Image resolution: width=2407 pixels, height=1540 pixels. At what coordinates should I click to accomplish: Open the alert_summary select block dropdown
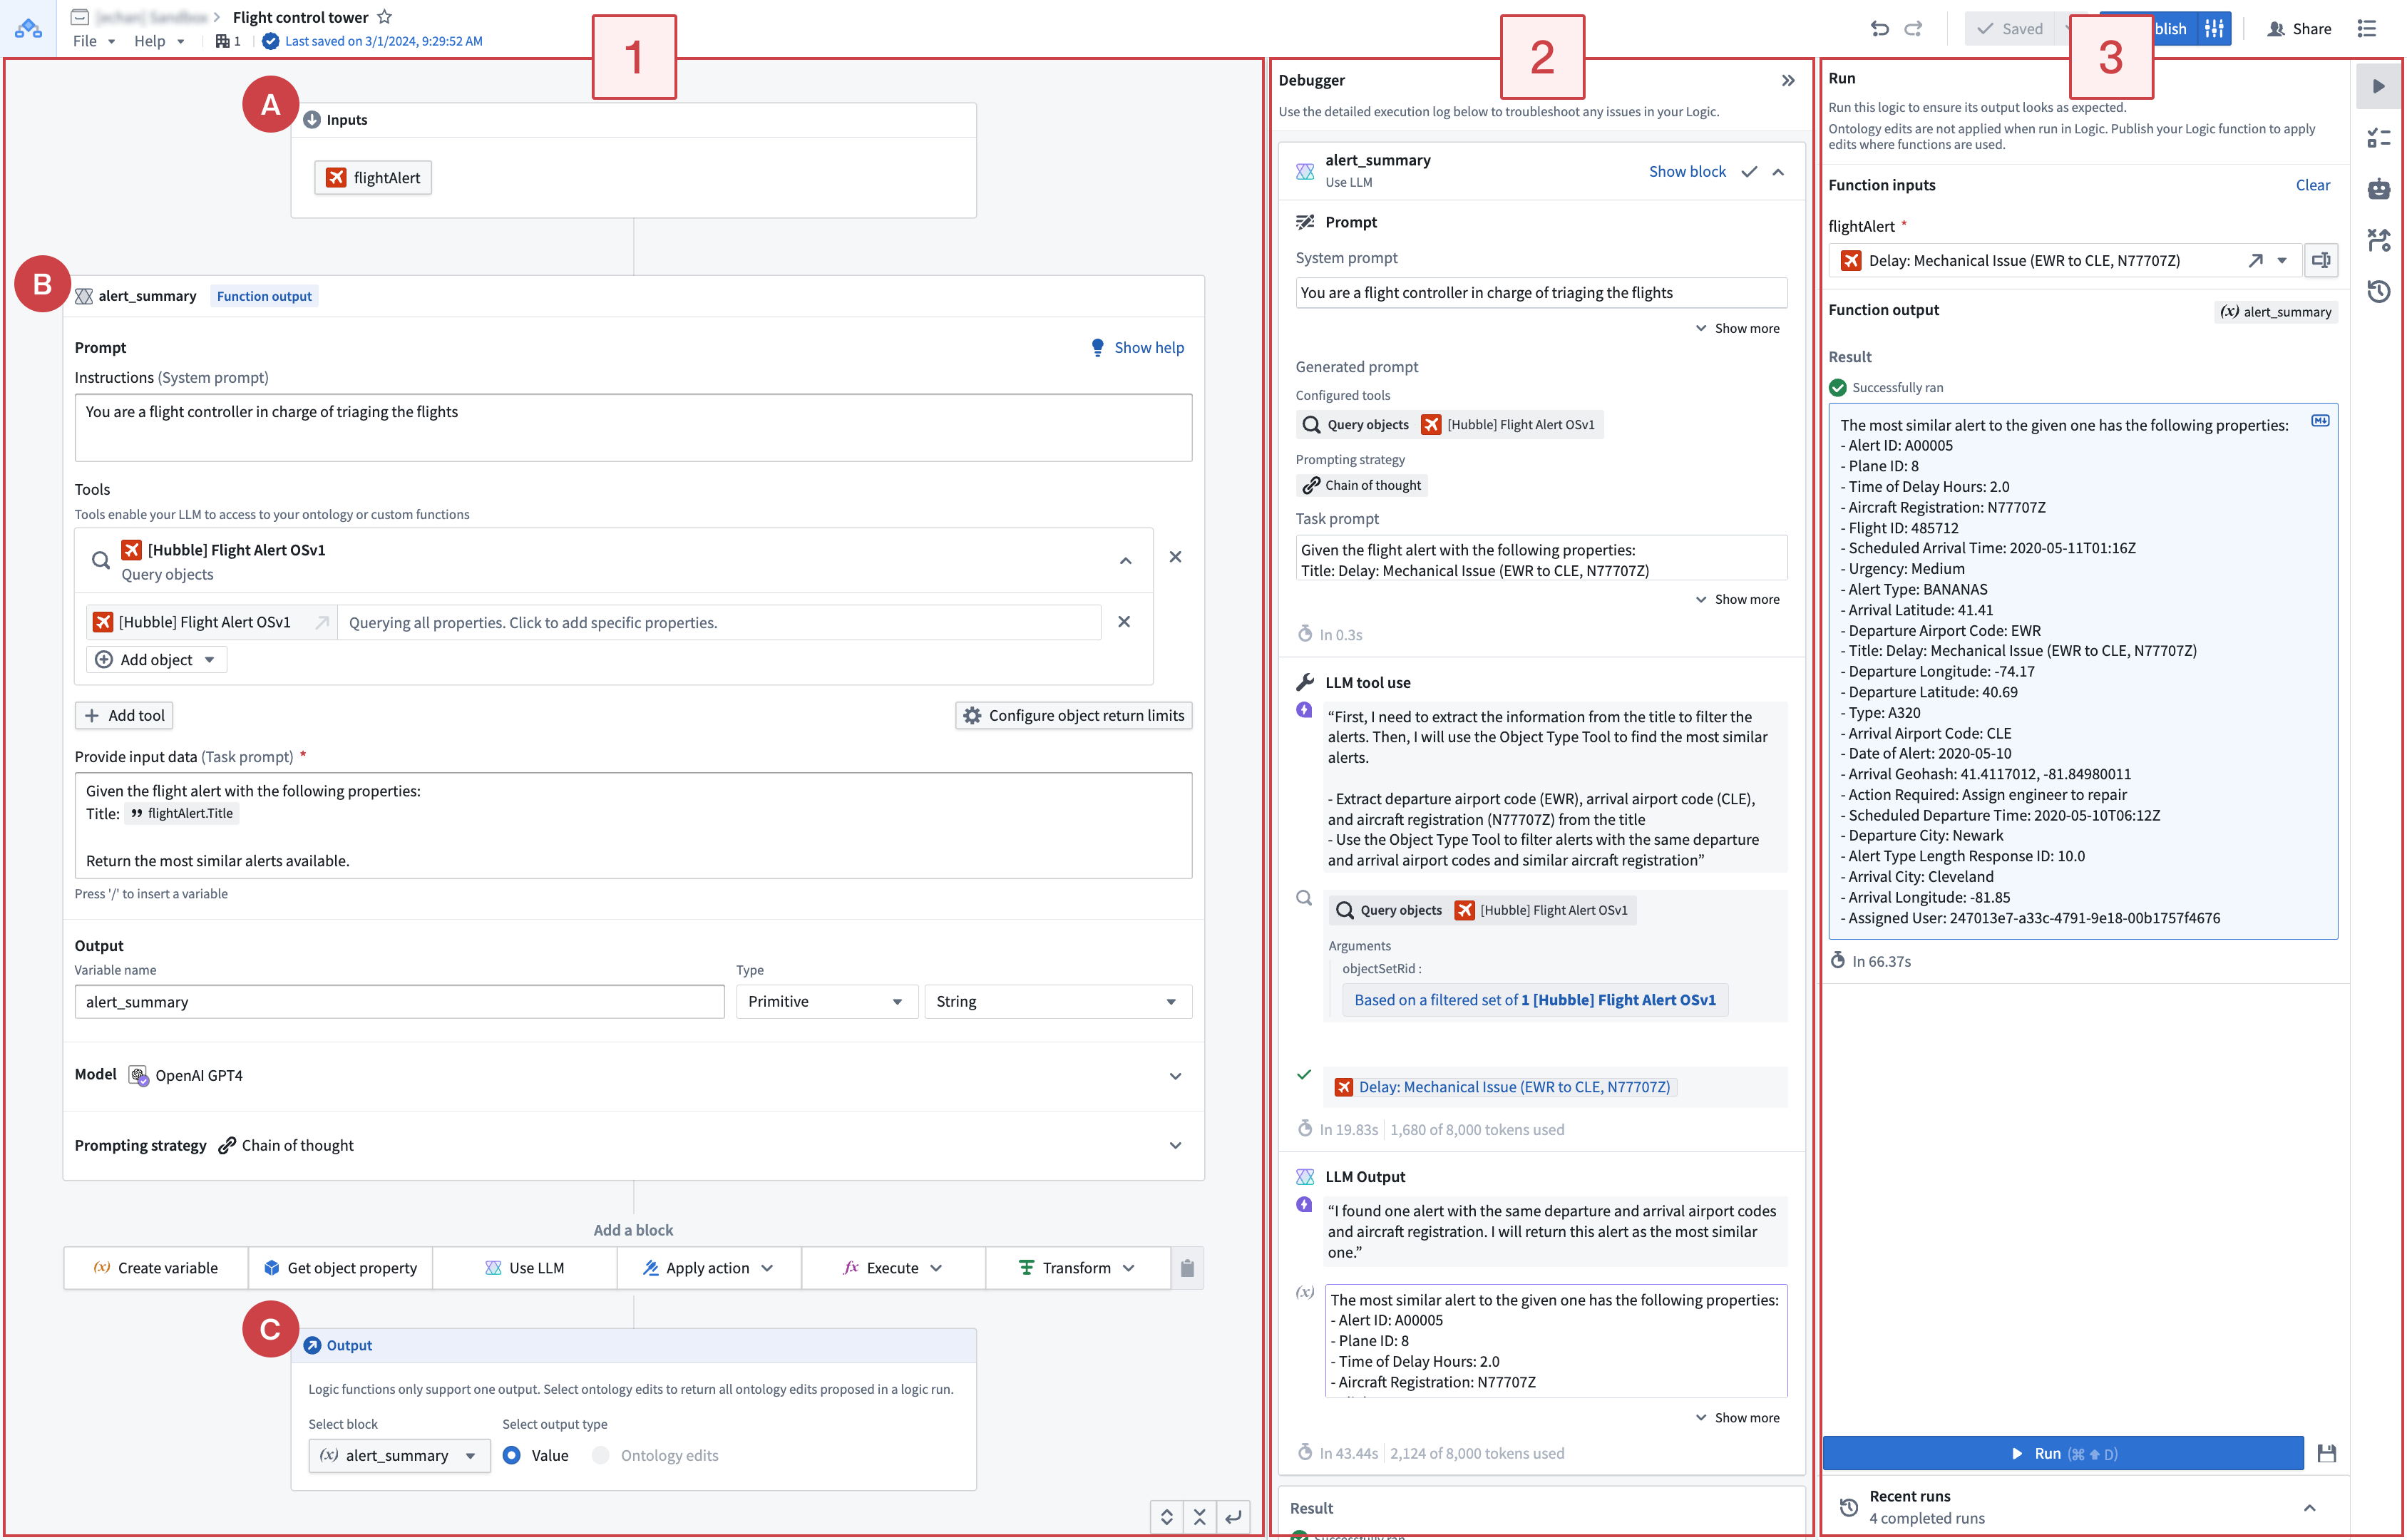pyautogui.click(x=399, y=1456)
